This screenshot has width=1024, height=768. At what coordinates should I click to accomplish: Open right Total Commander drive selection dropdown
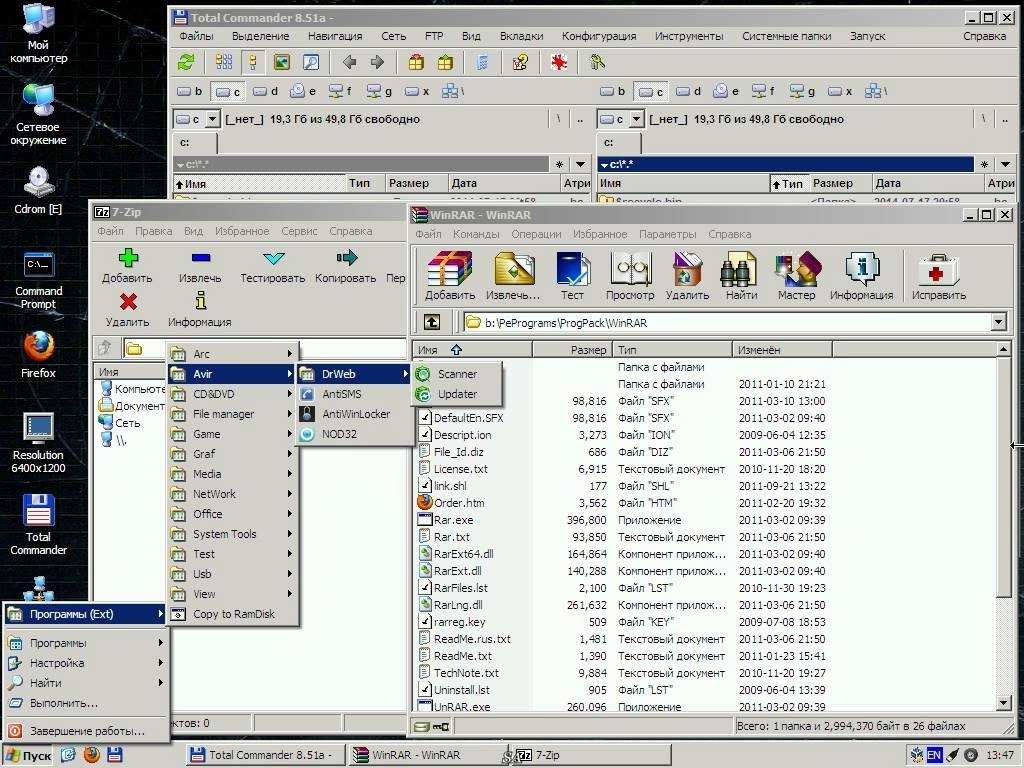pos(636,120)
